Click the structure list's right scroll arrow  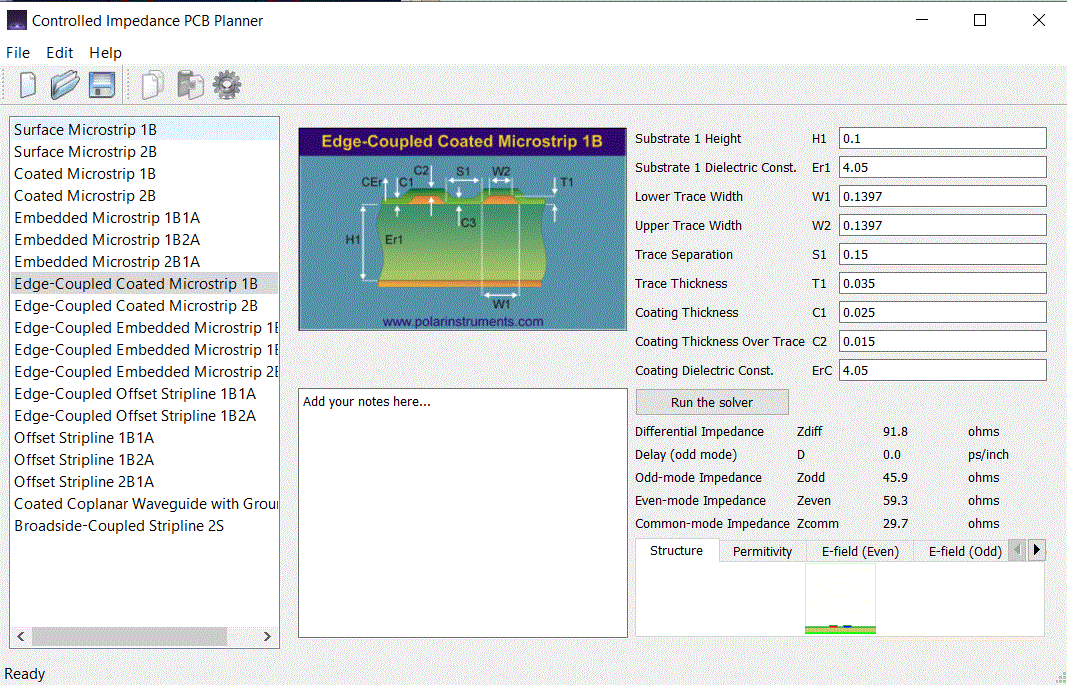(x=267, y=637)
